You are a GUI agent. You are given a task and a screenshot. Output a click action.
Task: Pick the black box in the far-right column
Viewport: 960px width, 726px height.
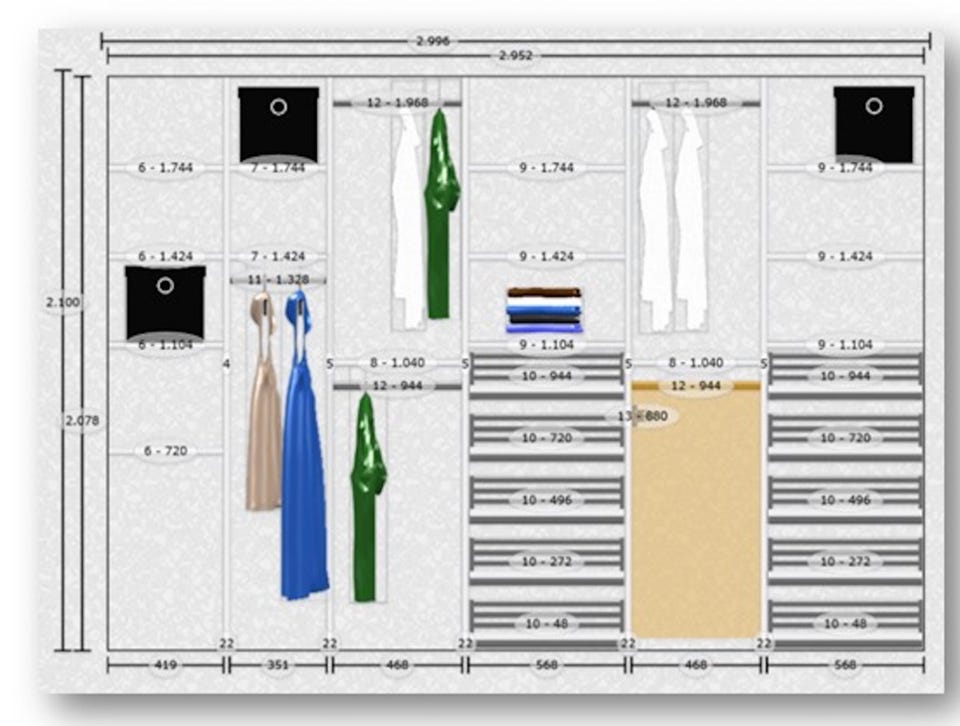[874, 125]
